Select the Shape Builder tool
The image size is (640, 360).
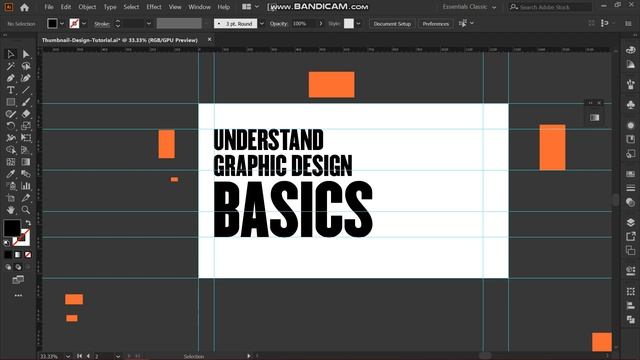coord(11,150)
